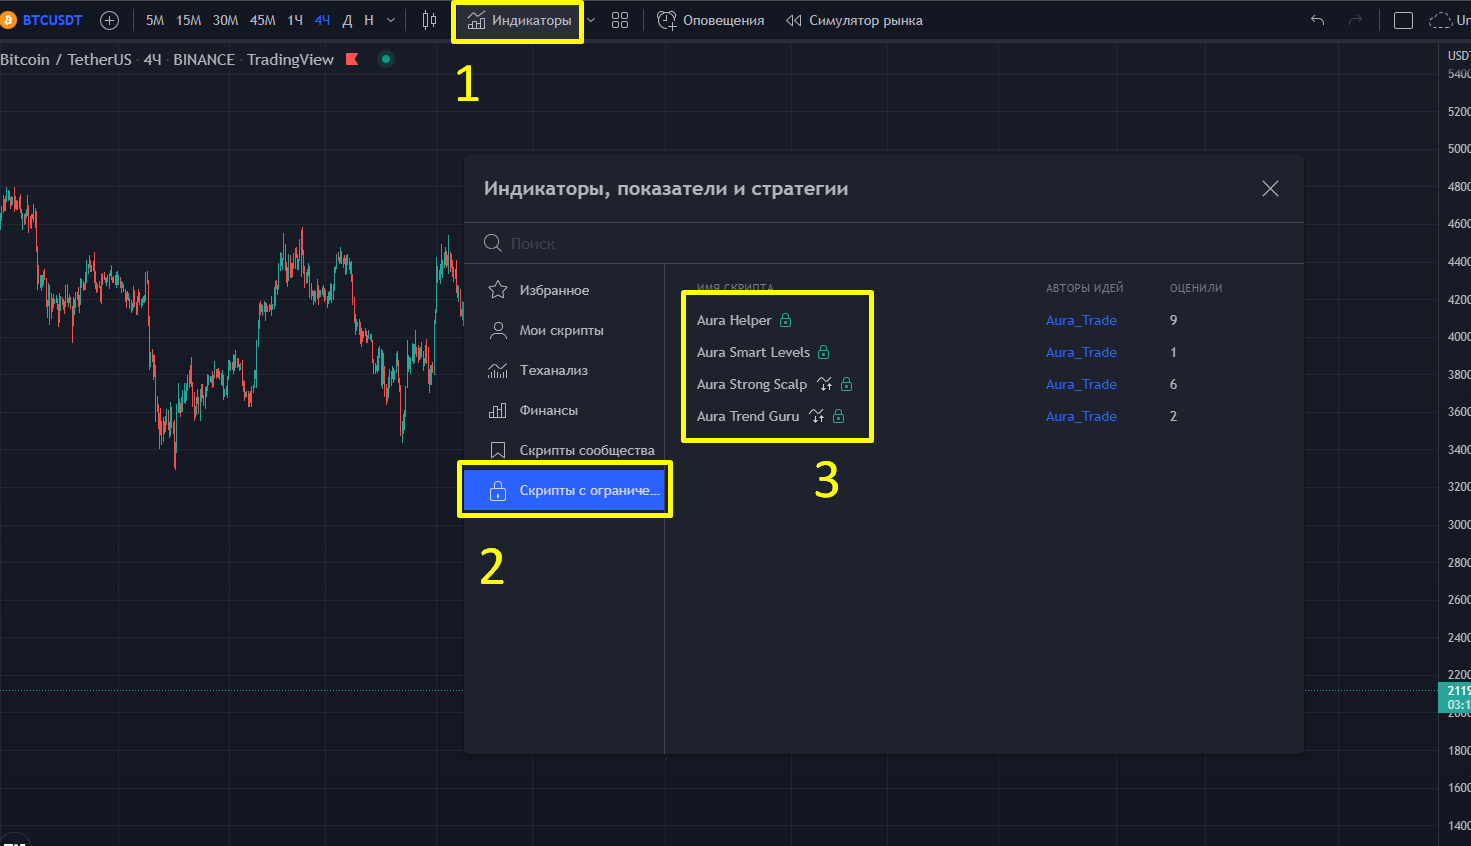Image resolution: width=1471 pixels, height=846 pixels.
Task: Click the strategy arrows icon beside Aura Strong Scalp
Action: click(x=824, y=384)
